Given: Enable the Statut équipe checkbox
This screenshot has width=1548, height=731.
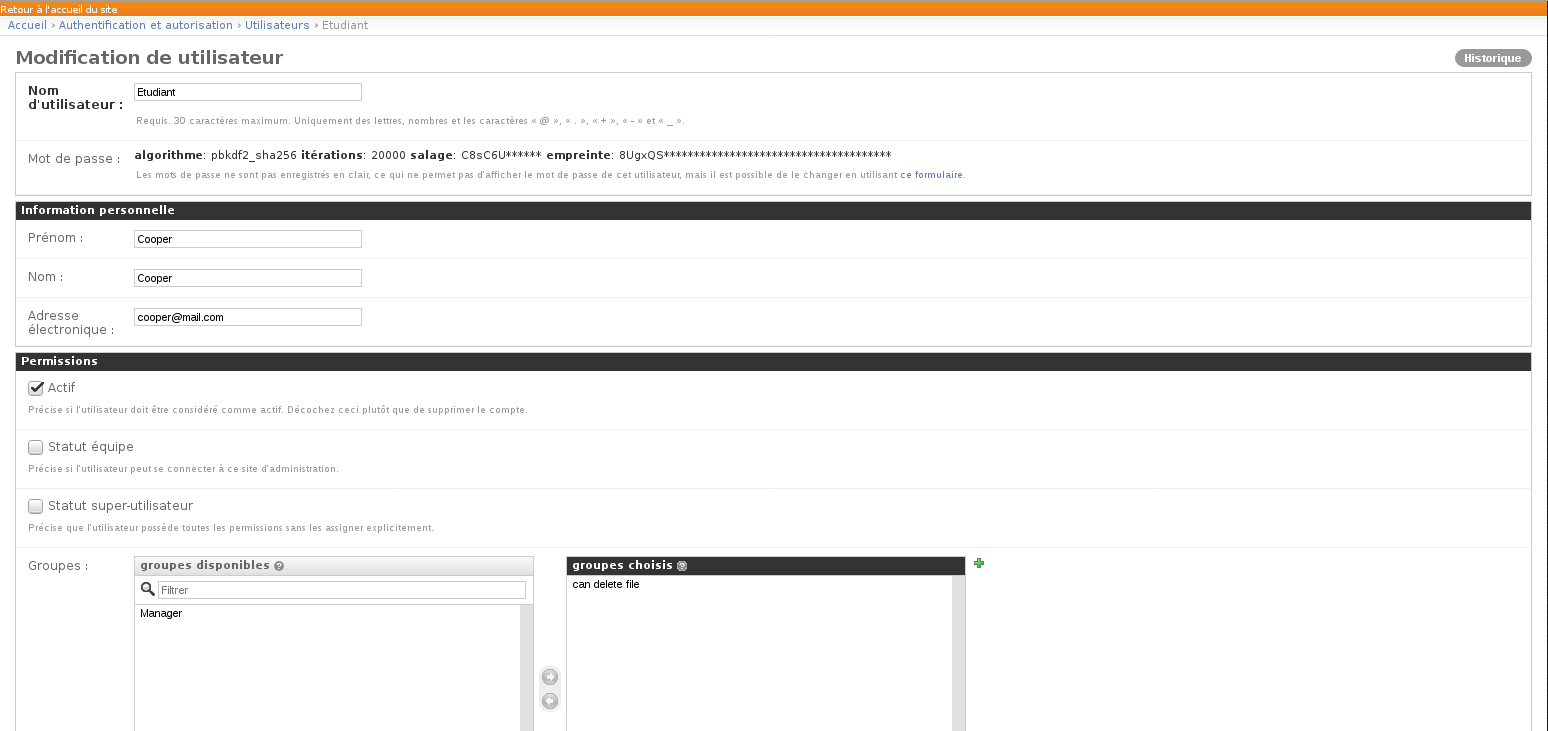Looking at the screenshot, I should (36, 447).
